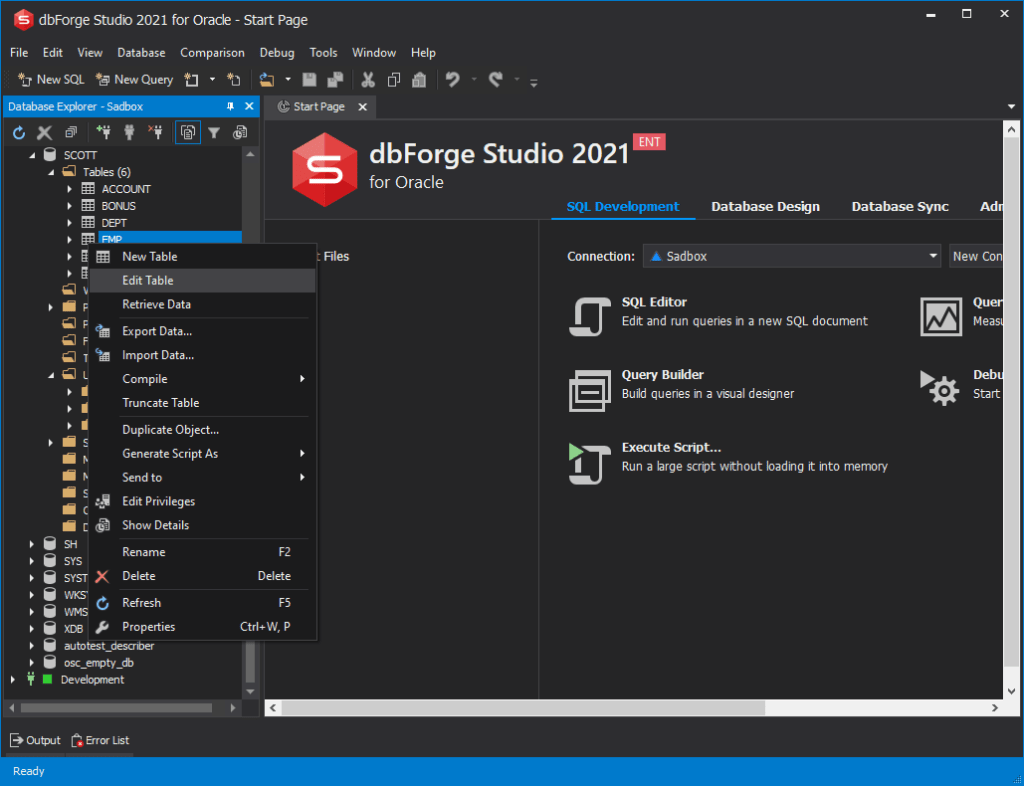Viewport: 1024px width, 786px height.
Task: Click the Cut scissors icon in toolbar
Action: coord(368,80)
